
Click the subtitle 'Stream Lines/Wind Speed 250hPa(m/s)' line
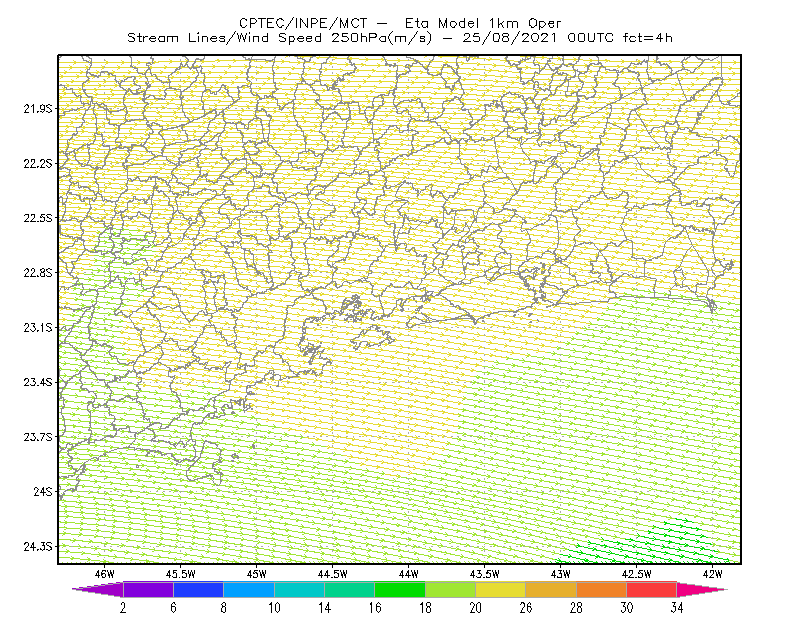pyautogui.click(x=279, y=38)
